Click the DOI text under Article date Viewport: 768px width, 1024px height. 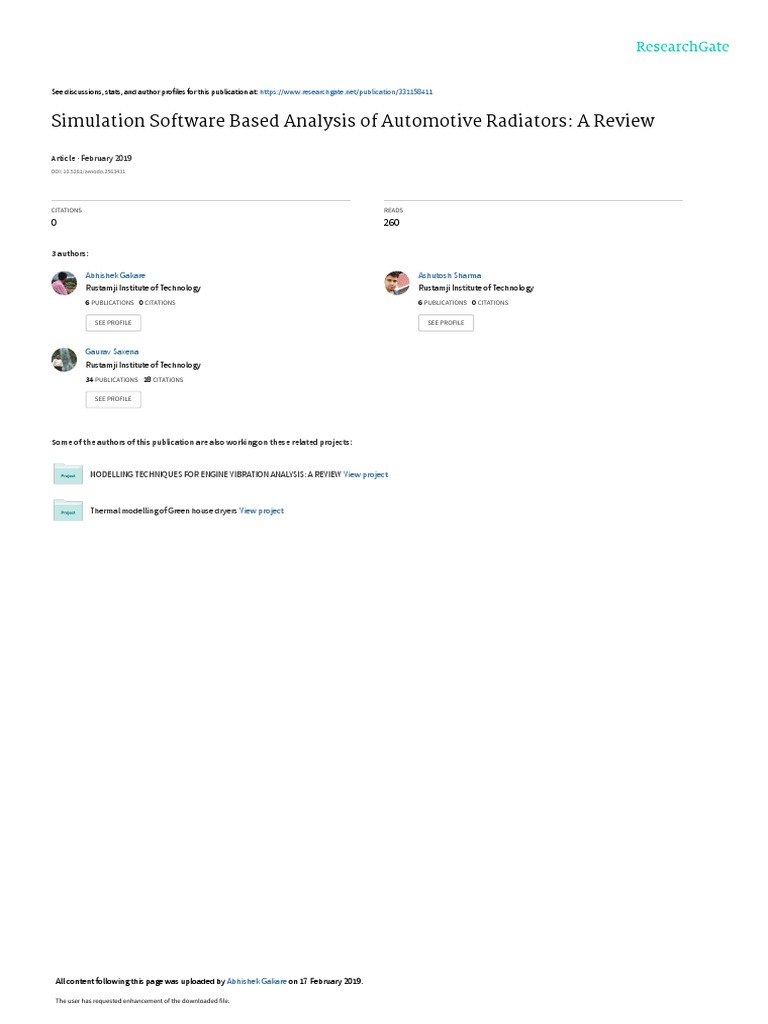tap(88, 172)
